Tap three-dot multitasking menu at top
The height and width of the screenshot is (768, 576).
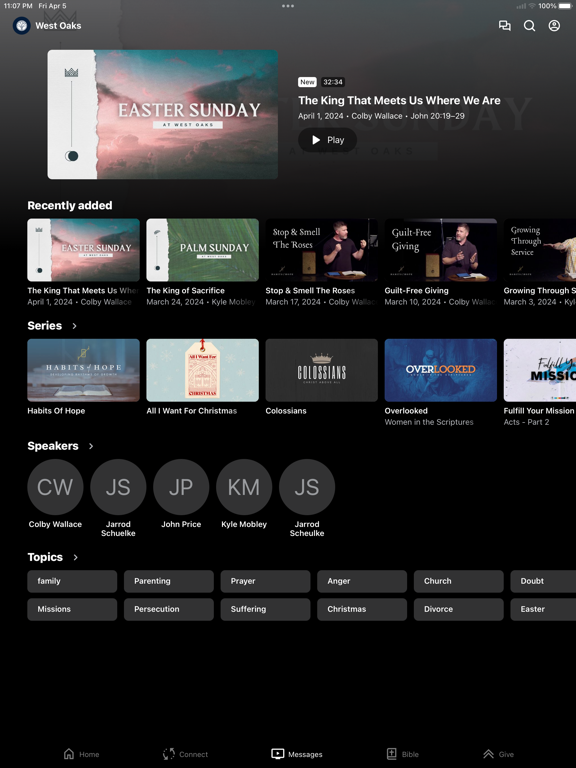click(x=288, y=6)
